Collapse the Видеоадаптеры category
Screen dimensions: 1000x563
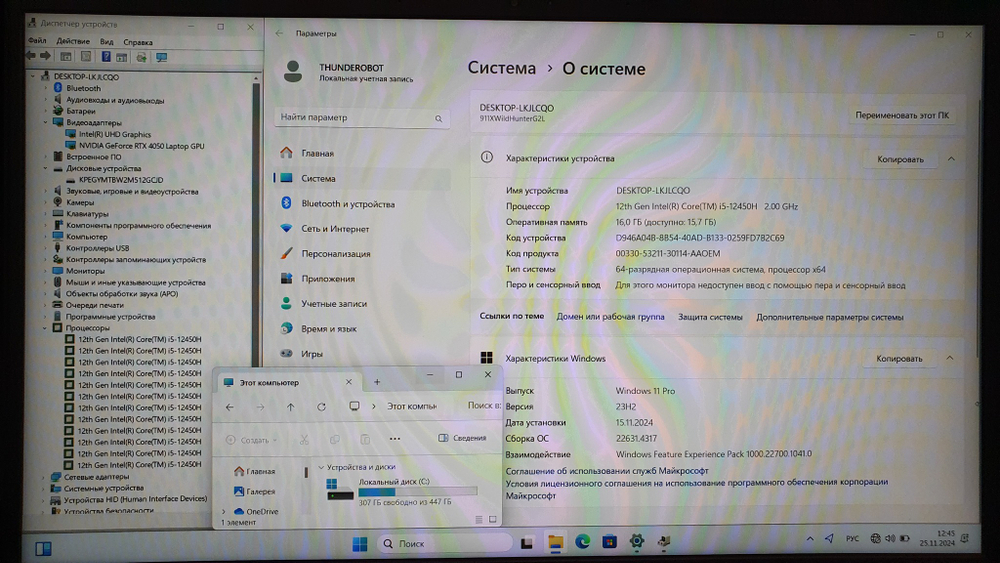tap(46, 122)
